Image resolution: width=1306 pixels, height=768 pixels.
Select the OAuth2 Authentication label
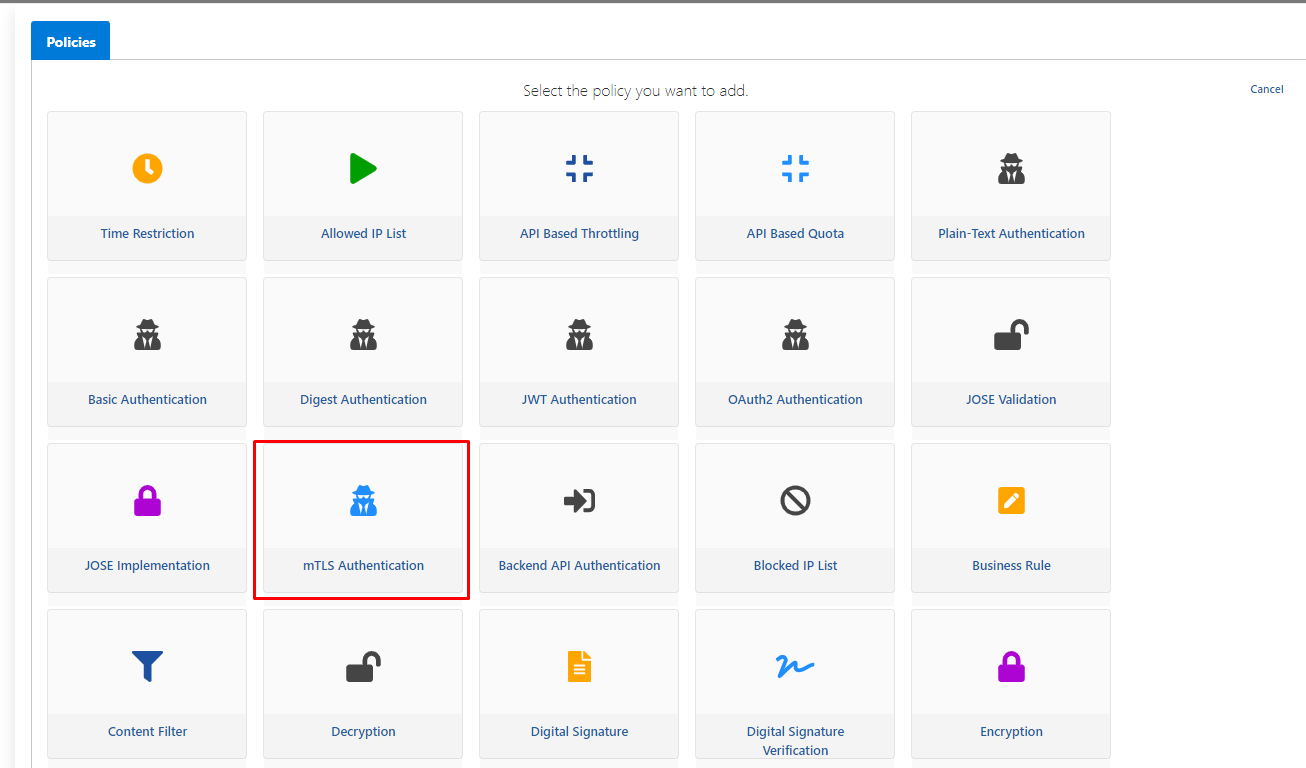click(795, 400)
